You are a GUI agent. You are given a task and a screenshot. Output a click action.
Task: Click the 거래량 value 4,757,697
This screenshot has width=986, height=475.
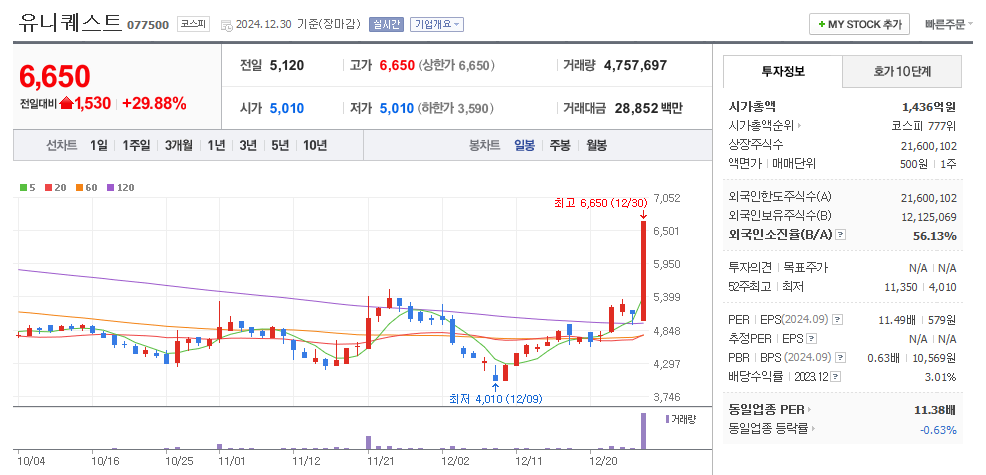click(x=635, y=65)
